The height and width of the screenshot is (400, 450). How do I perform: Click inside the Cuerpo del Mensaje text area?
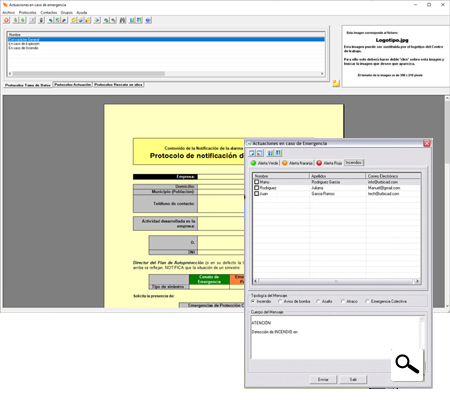coord(336,337)
